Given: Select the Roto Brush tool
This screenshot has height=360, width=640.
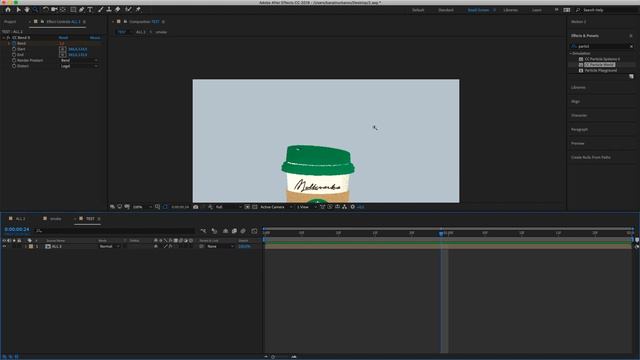Looking at the screenshot, I should pyautogui.click(x=129, y=9).
